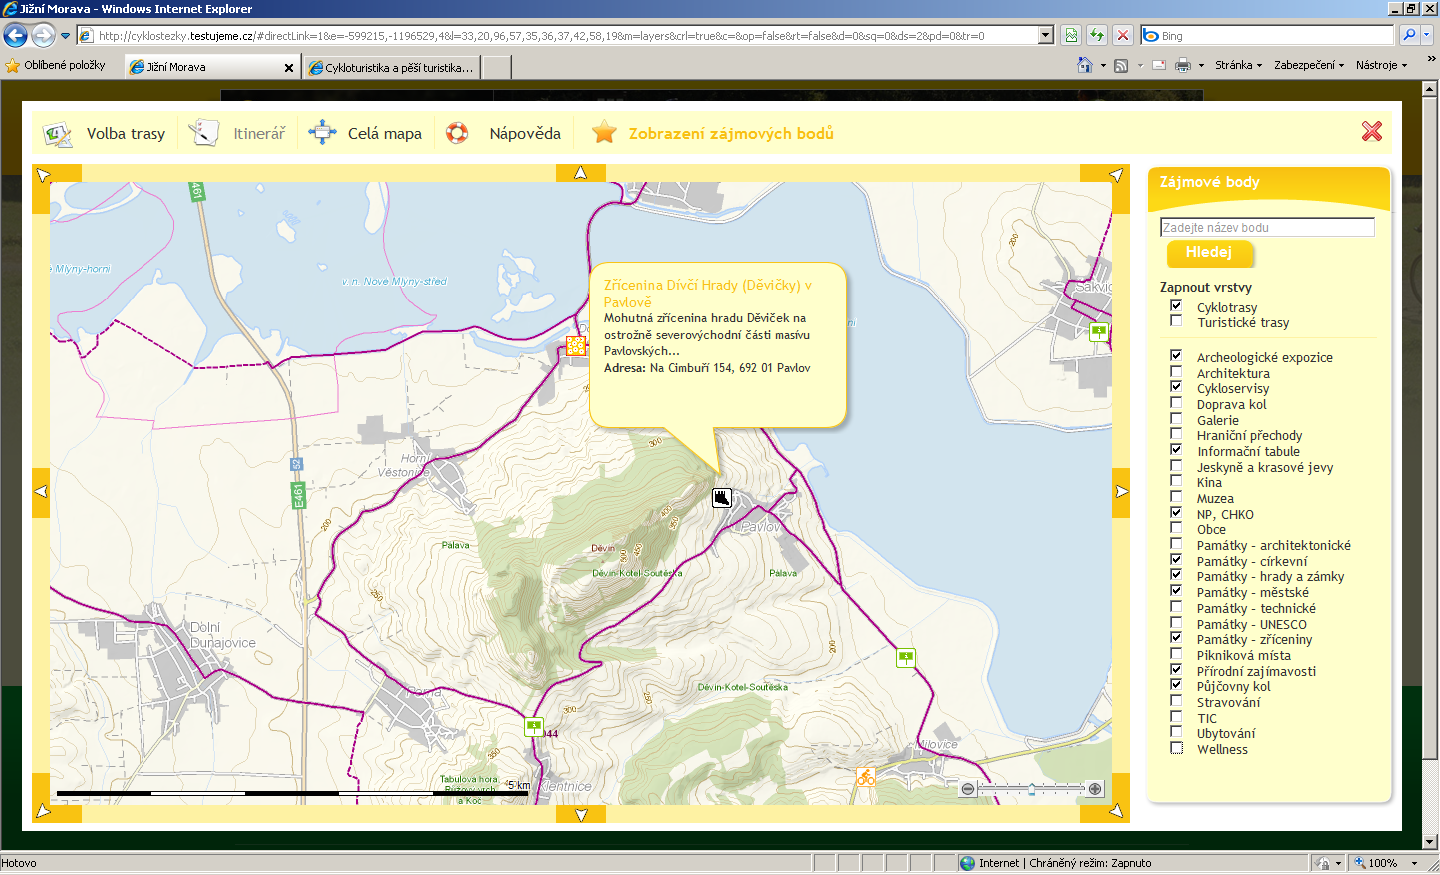
Task: Pan the map to the lower-right corner arrow
Action: pos(1117,810)
